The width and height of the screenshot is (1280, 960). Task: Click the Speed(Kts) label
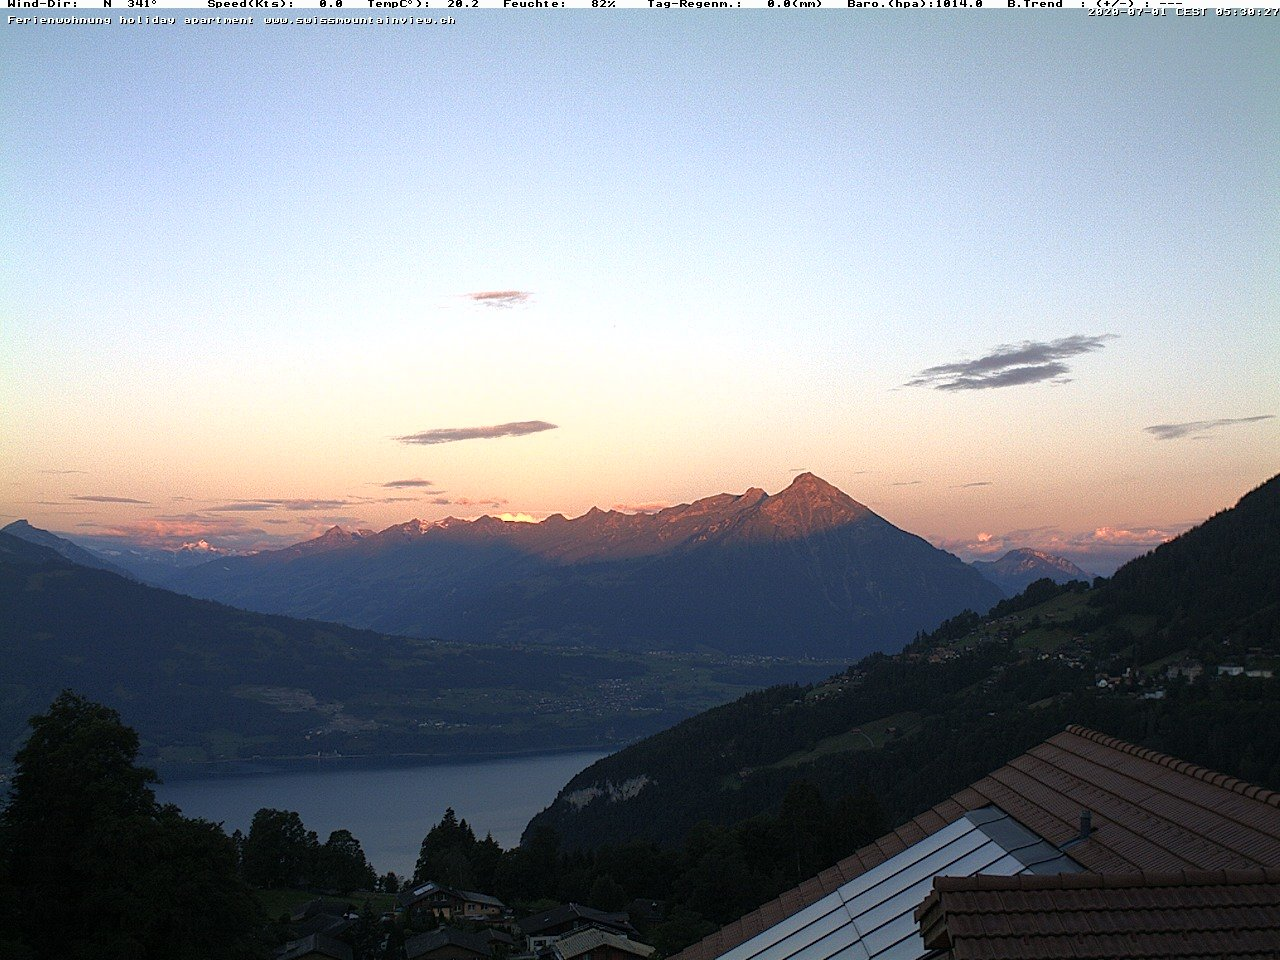point(251,4)
